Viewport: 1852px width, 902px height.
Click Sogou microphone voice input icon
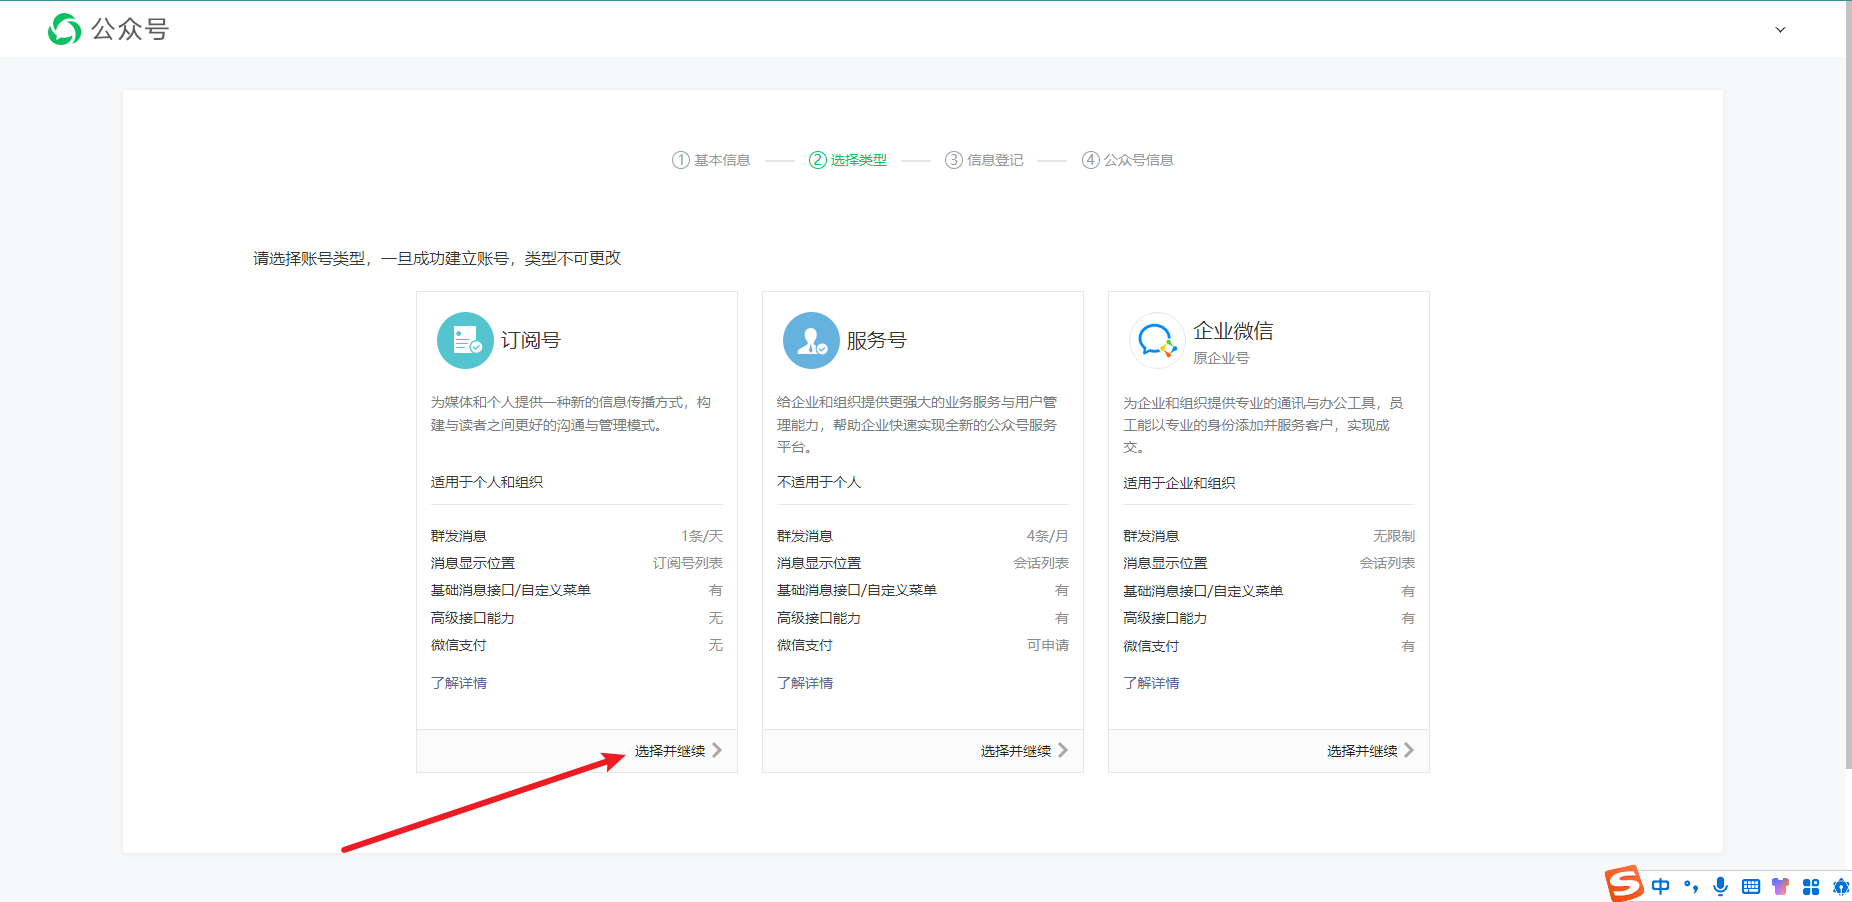click(1720, 886)
